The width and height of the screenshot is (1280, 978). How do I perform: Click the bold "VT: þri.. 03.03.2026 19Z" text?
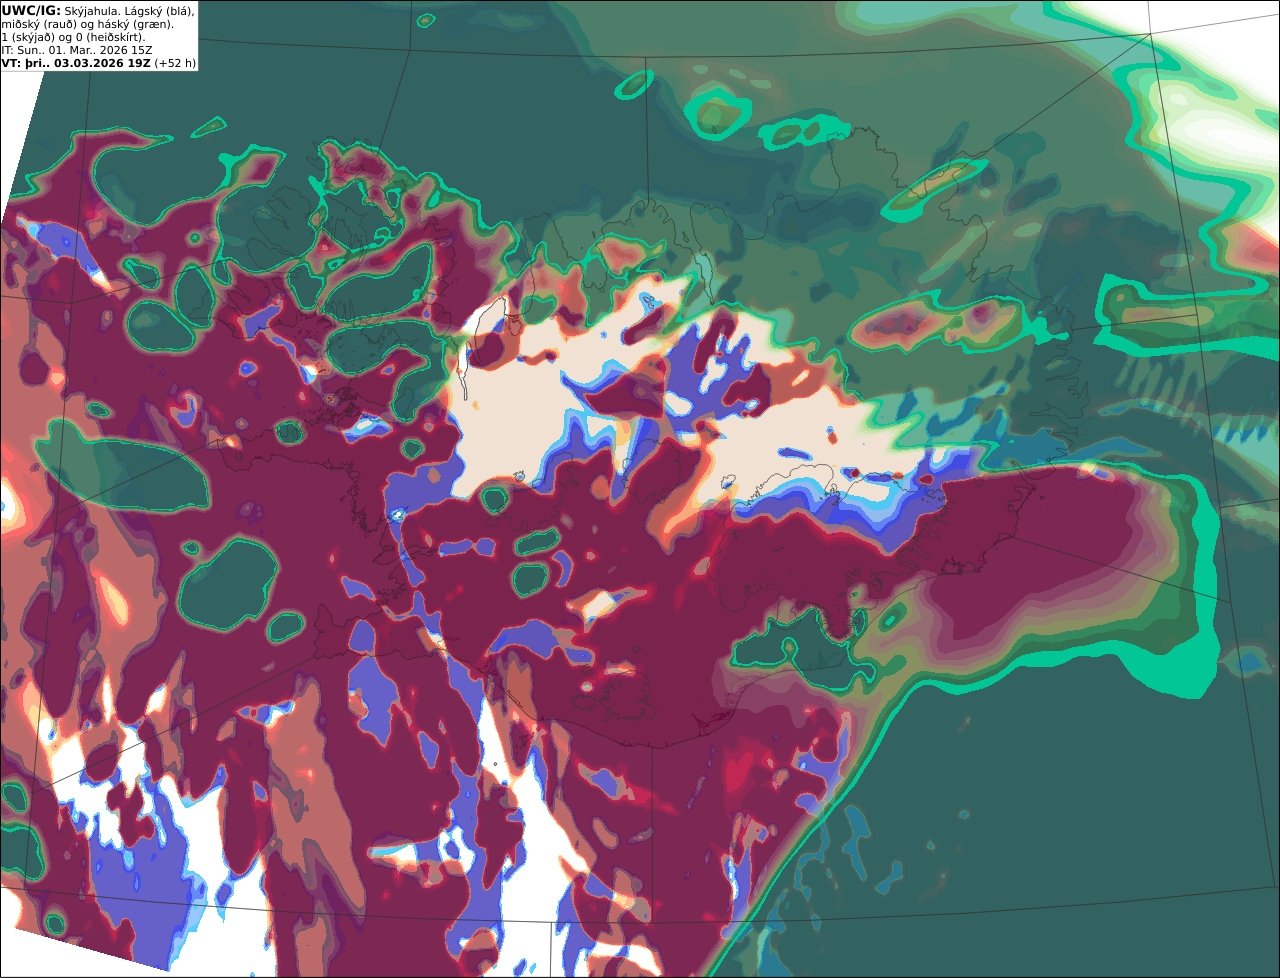[76, 63]
